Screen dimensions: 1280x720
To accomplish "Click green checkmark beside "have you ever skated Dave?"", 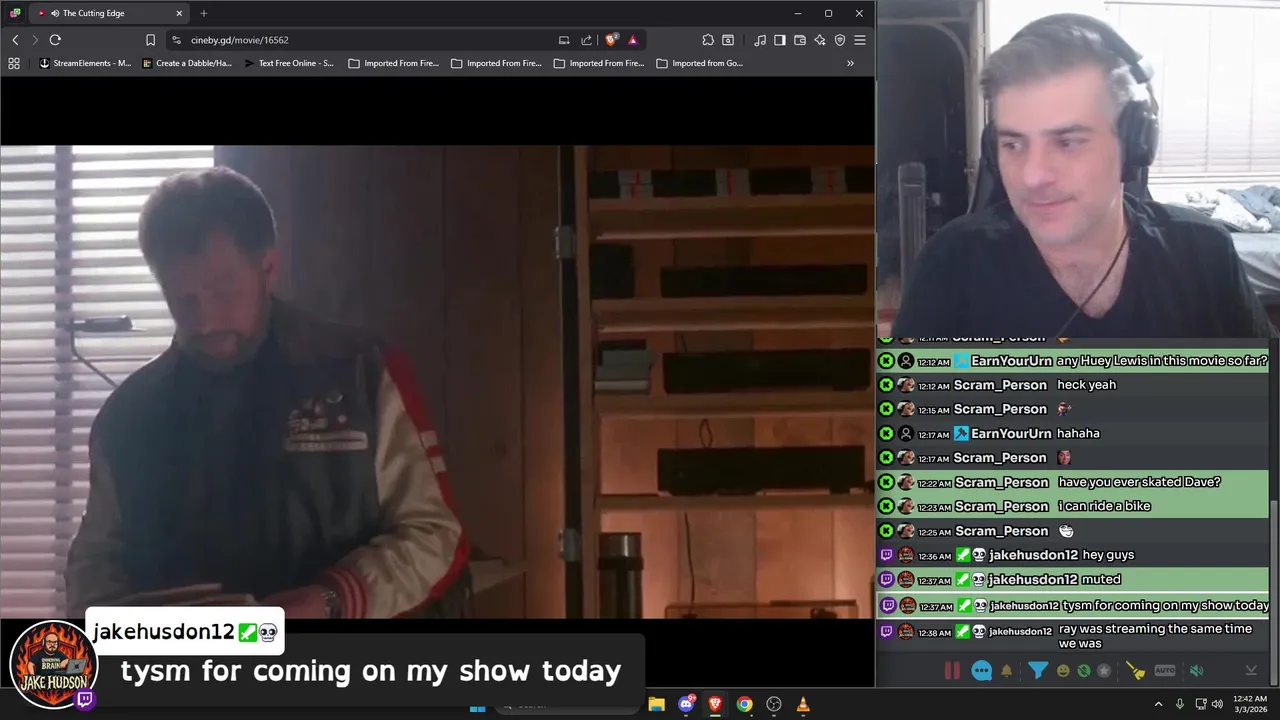I will pyautogui.click(x=886, y=482).
